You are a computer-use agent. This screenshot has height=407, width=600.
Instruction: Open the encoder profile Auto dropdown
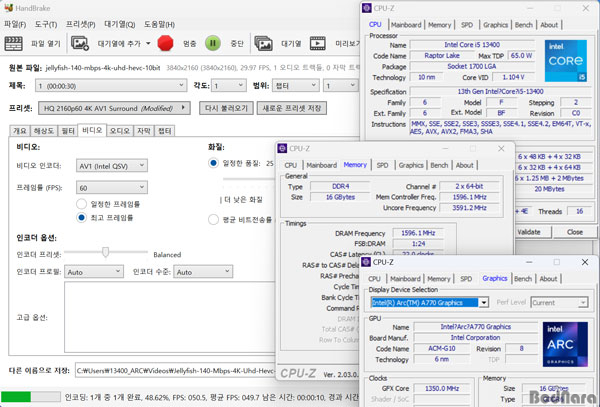94,272
